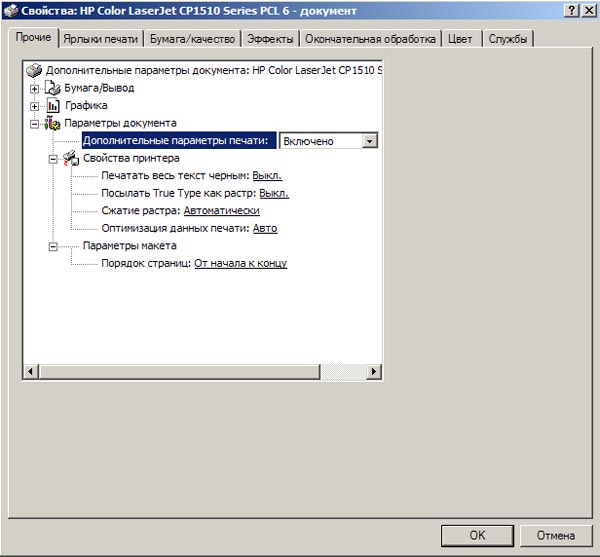Click Выкл. for Посылать True Type как растр
600x557 pixels.
[x=274, y=193]
